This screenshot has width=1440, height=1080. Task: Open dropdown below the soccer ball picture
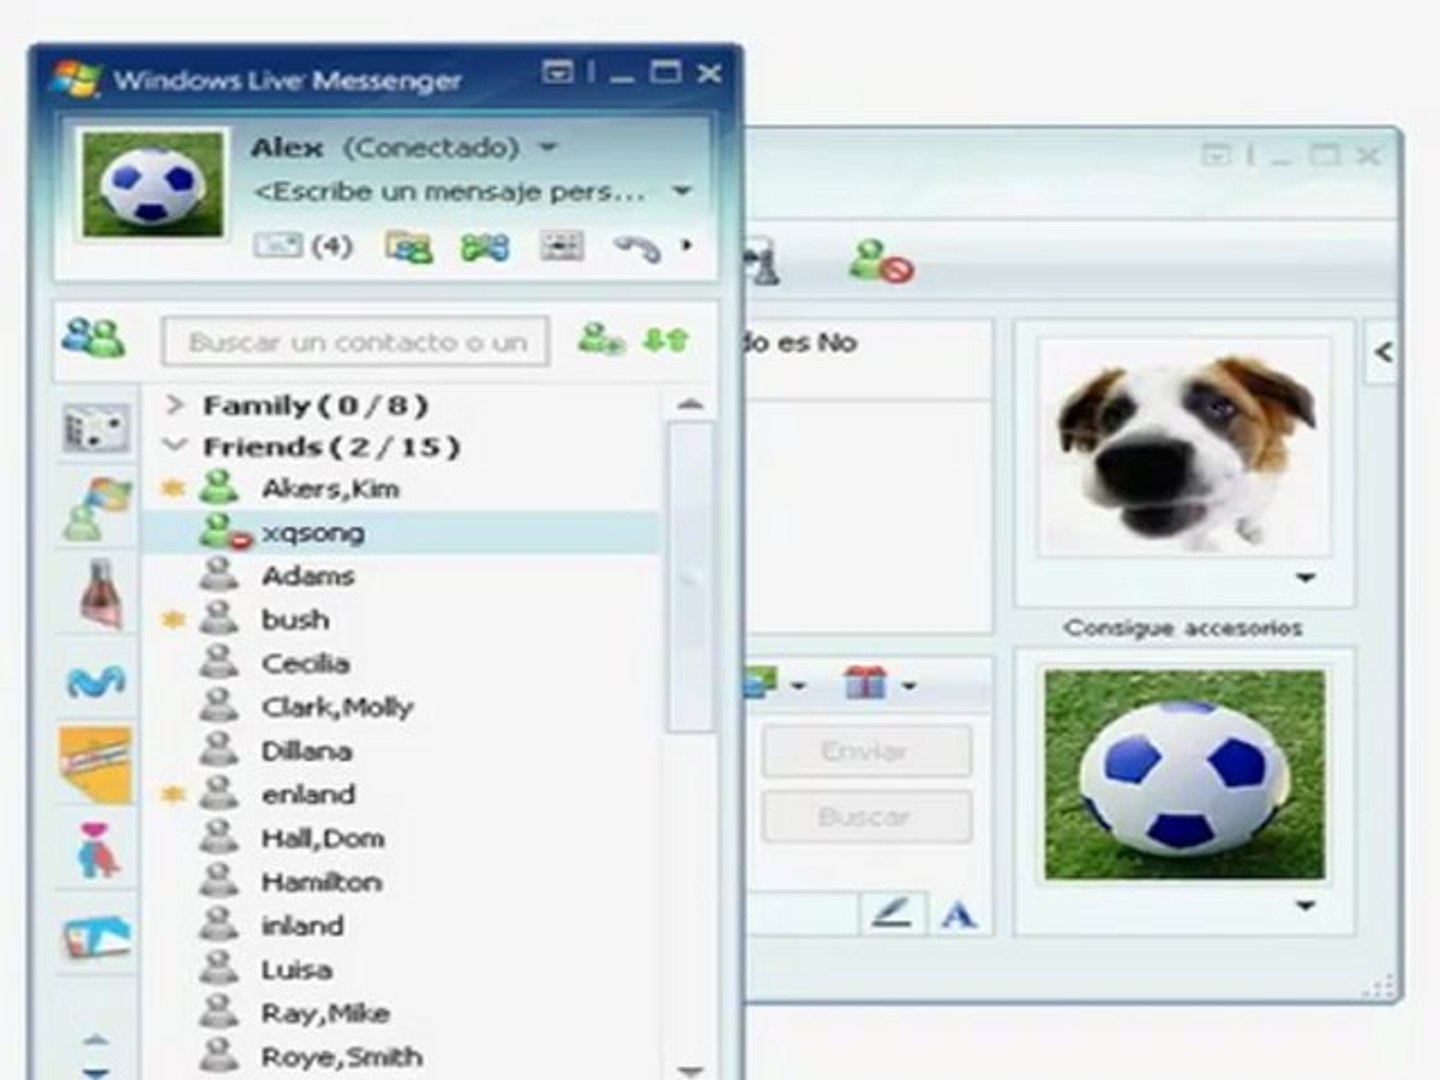[x=1305, y=906]
